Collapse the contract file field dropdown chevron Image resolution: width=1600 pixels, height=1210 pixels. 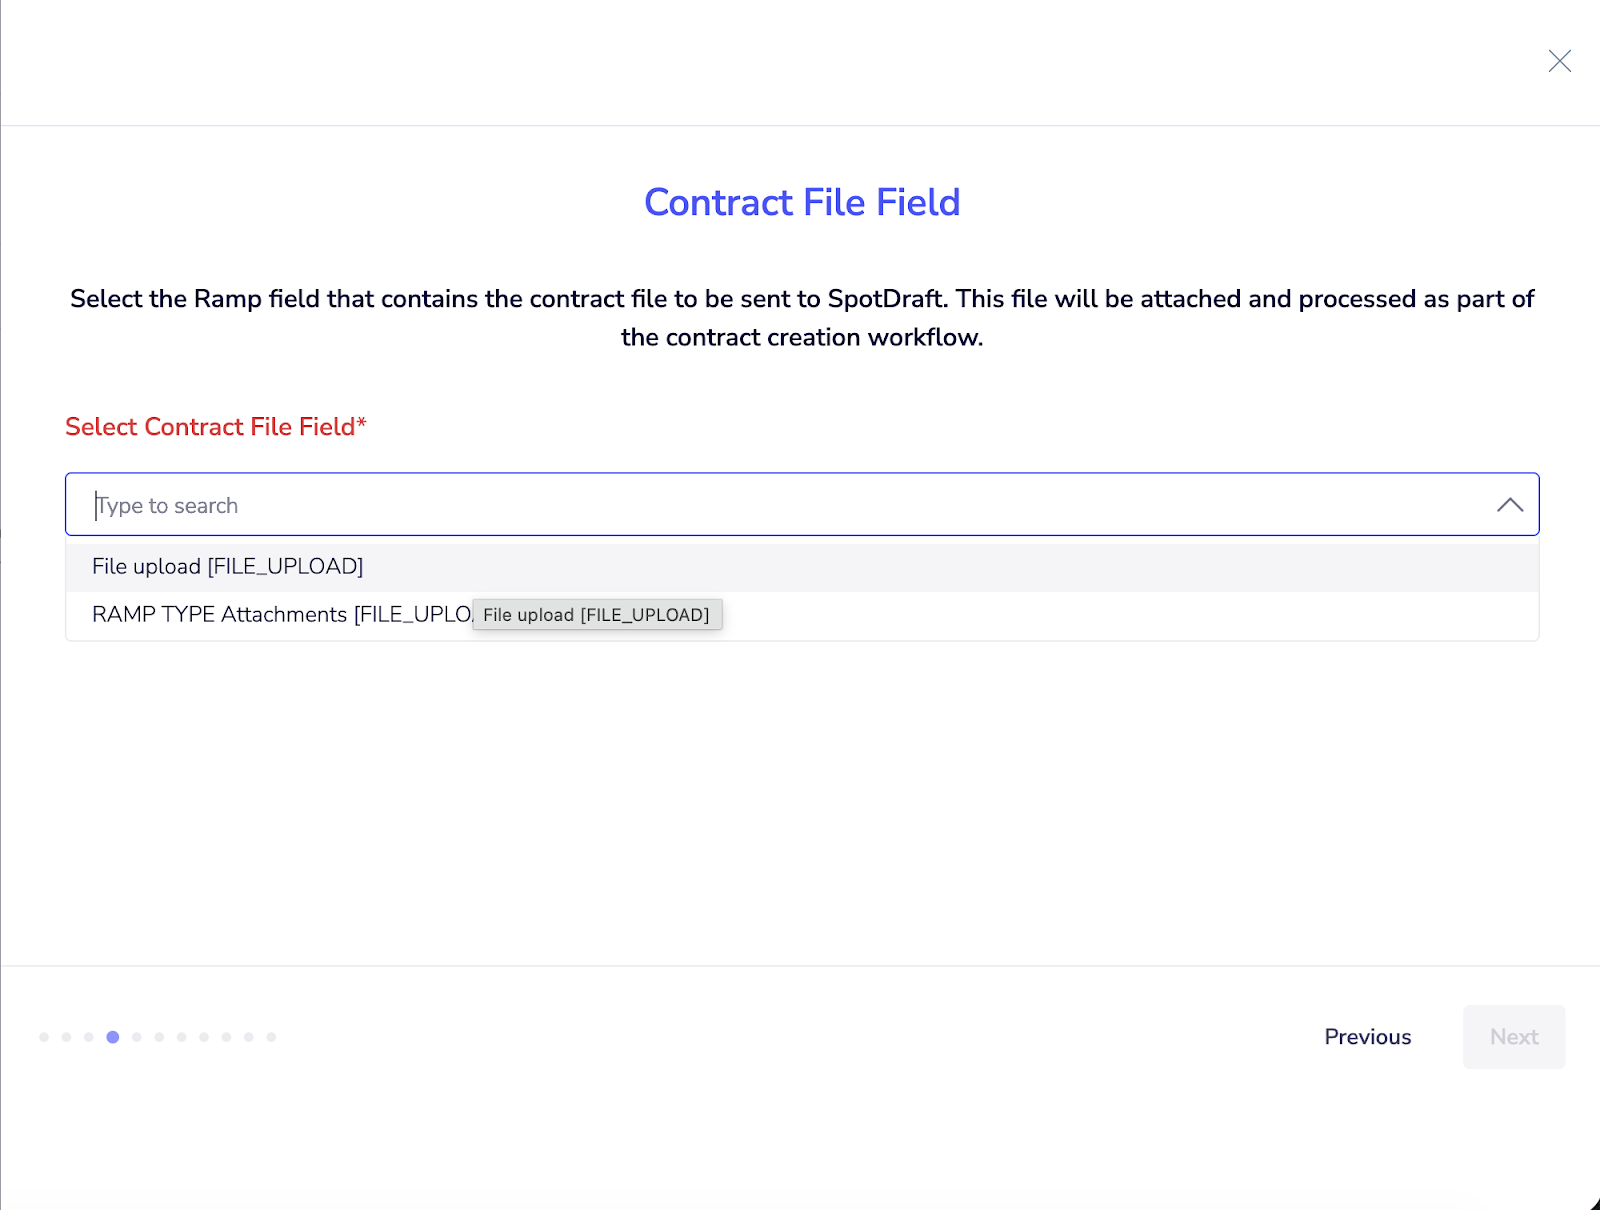pyautogui.click(x=1509, y=505)
